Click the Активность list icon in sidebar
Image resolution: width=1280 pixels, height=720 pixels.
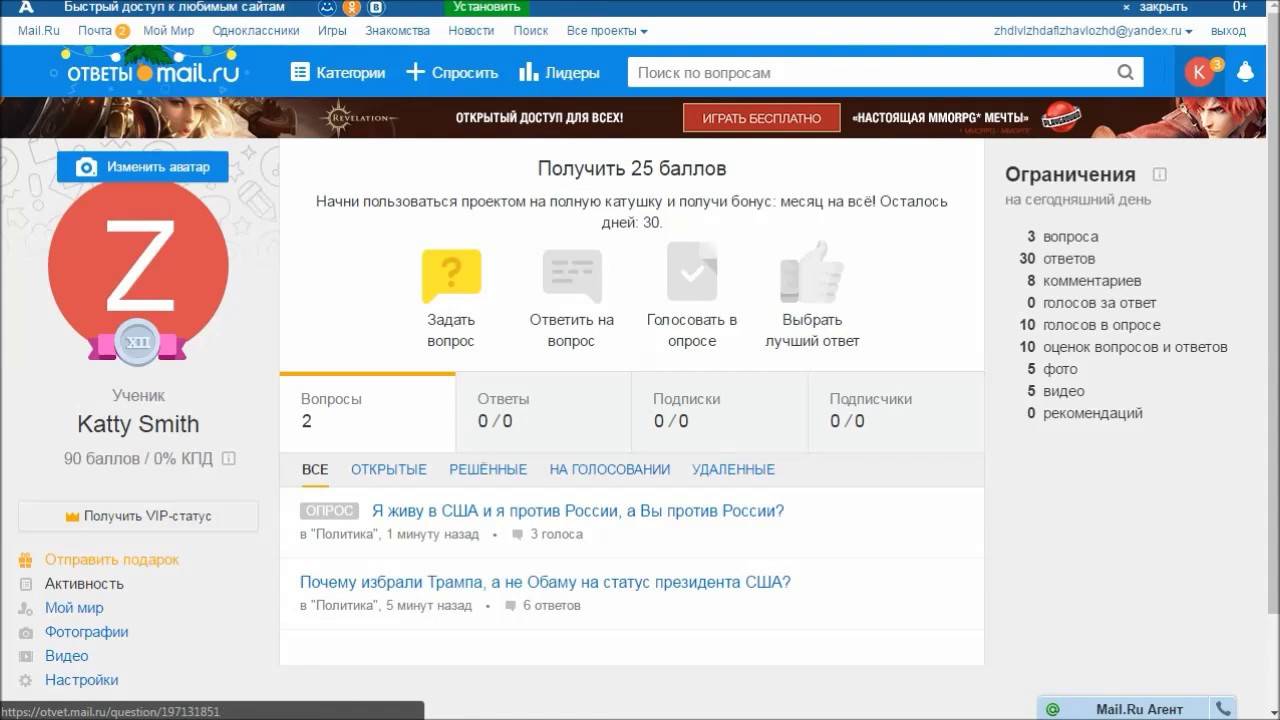tap(26, 584)
